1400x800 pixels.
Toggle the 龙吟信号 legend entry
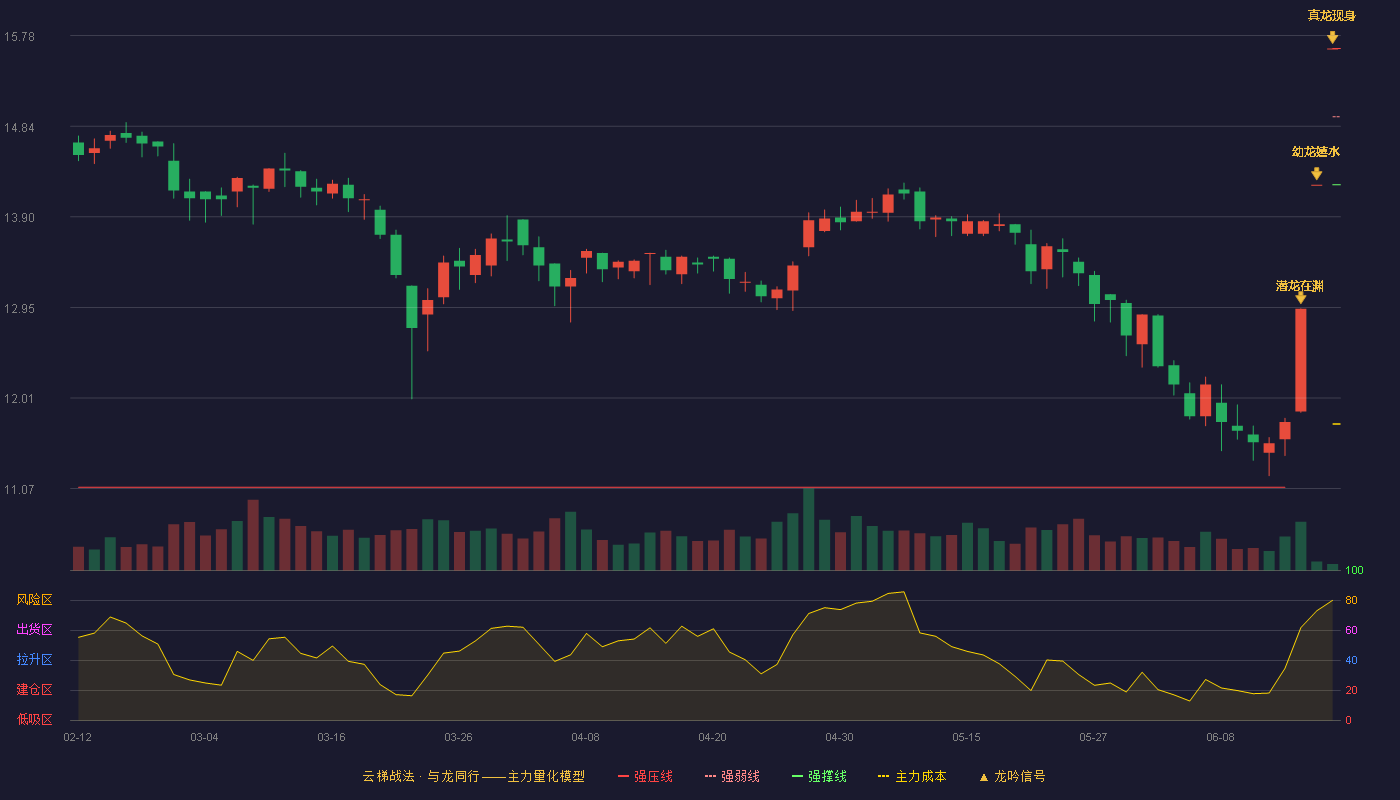(1012, 776)
